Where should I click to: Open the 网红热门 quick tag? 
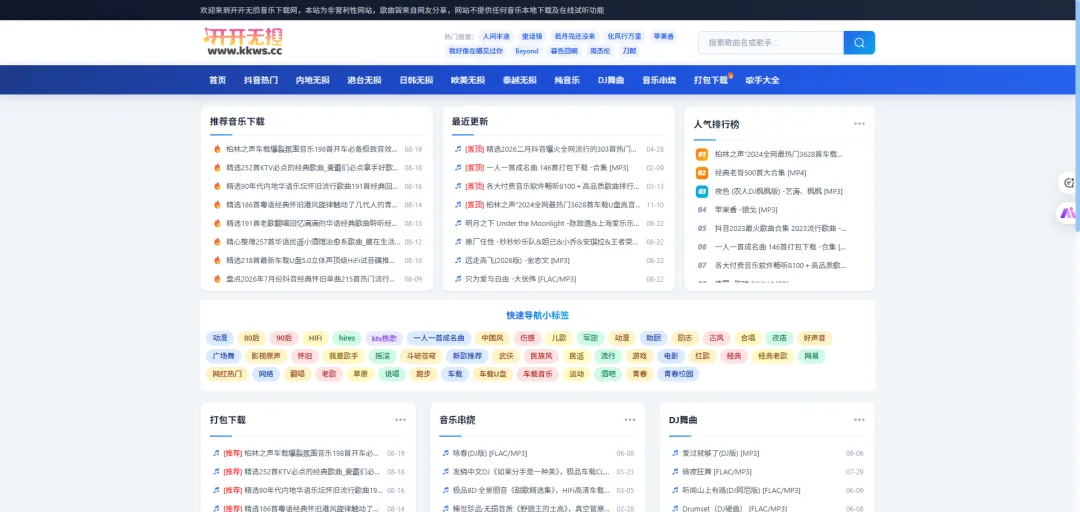point(227,374)
